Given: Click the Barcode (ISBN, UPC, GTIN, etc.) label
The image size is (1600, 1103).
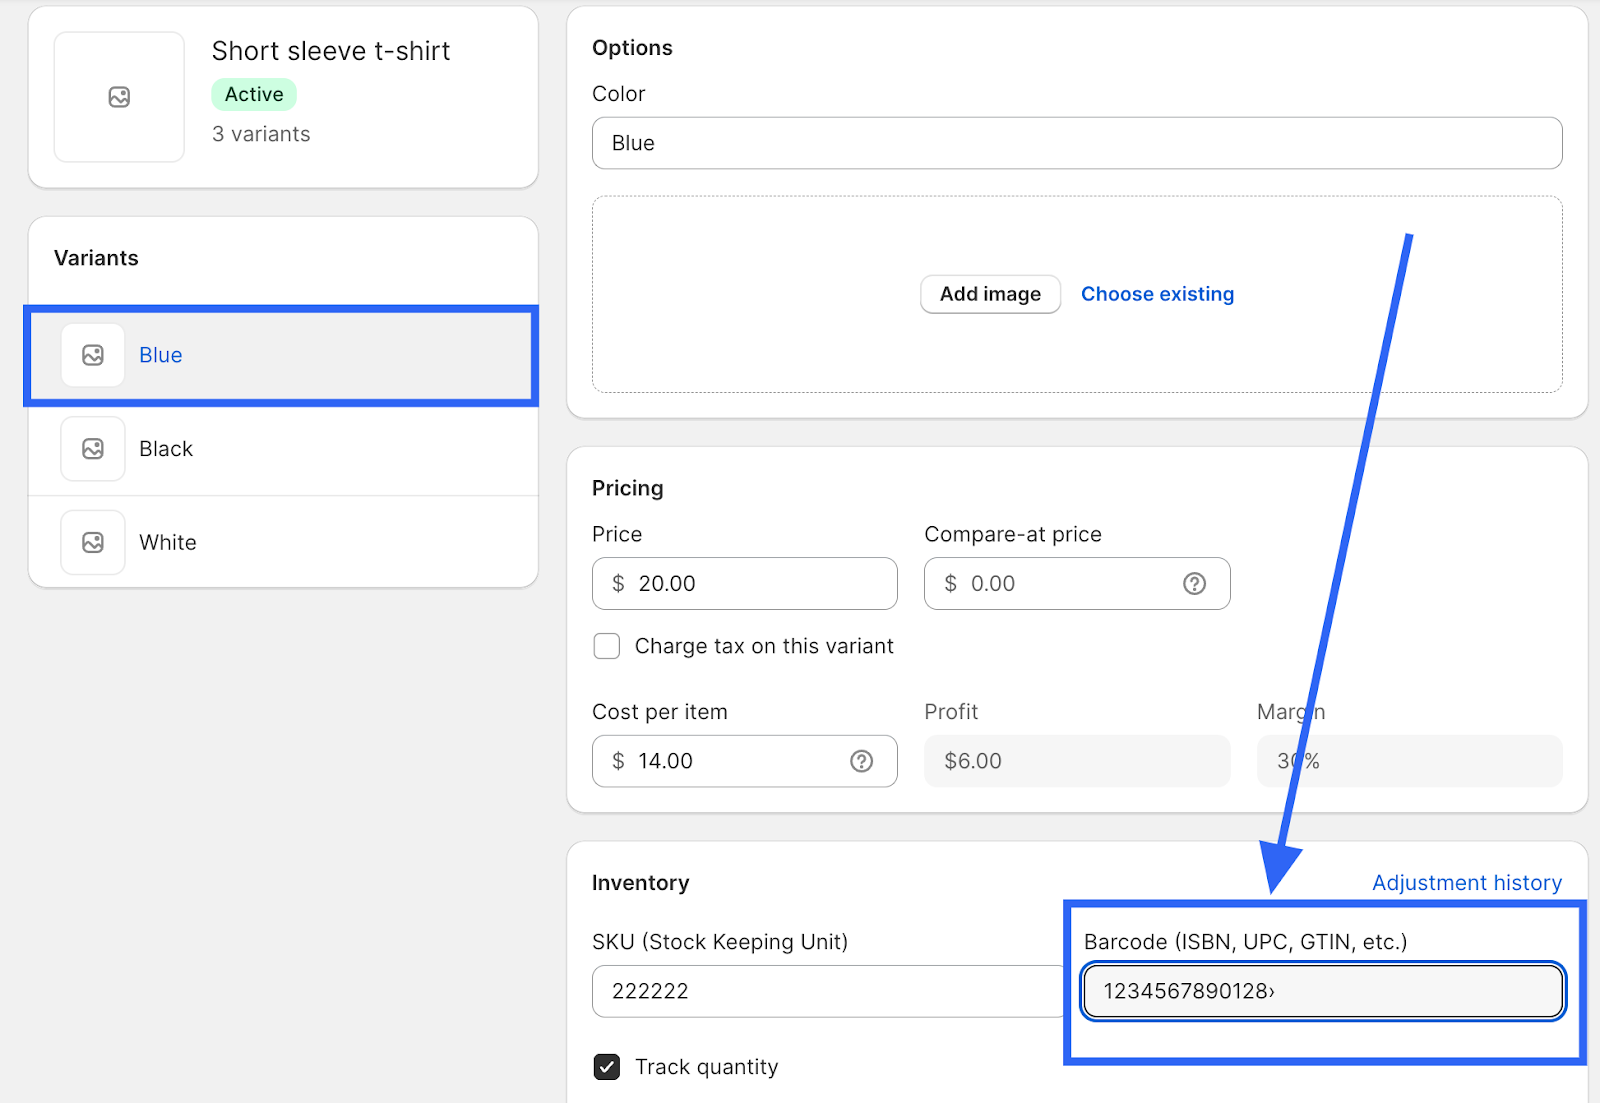Looking at the screenshot, I should tap(1246, 942).
